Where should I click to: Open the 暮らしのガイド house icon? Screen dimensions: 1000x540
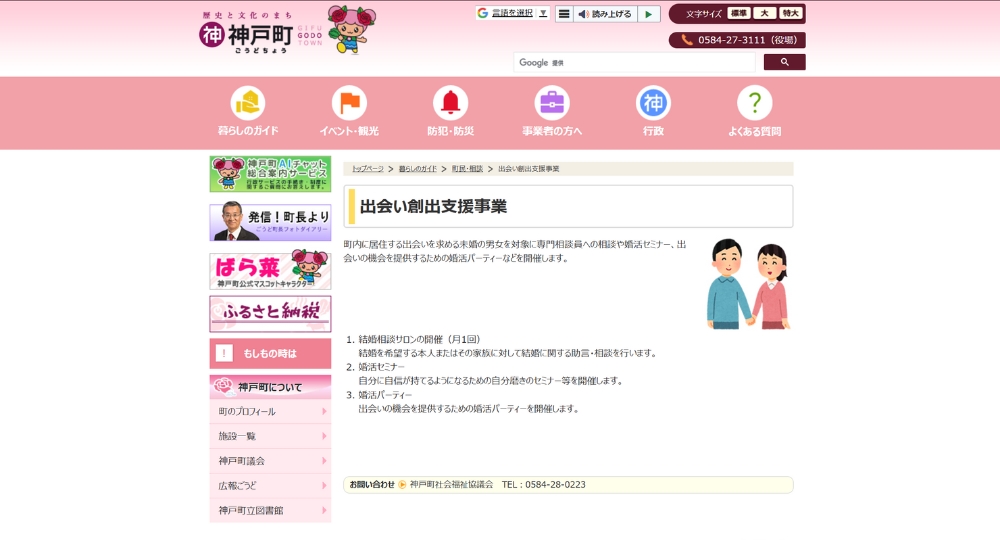click(x=248, y=103)
